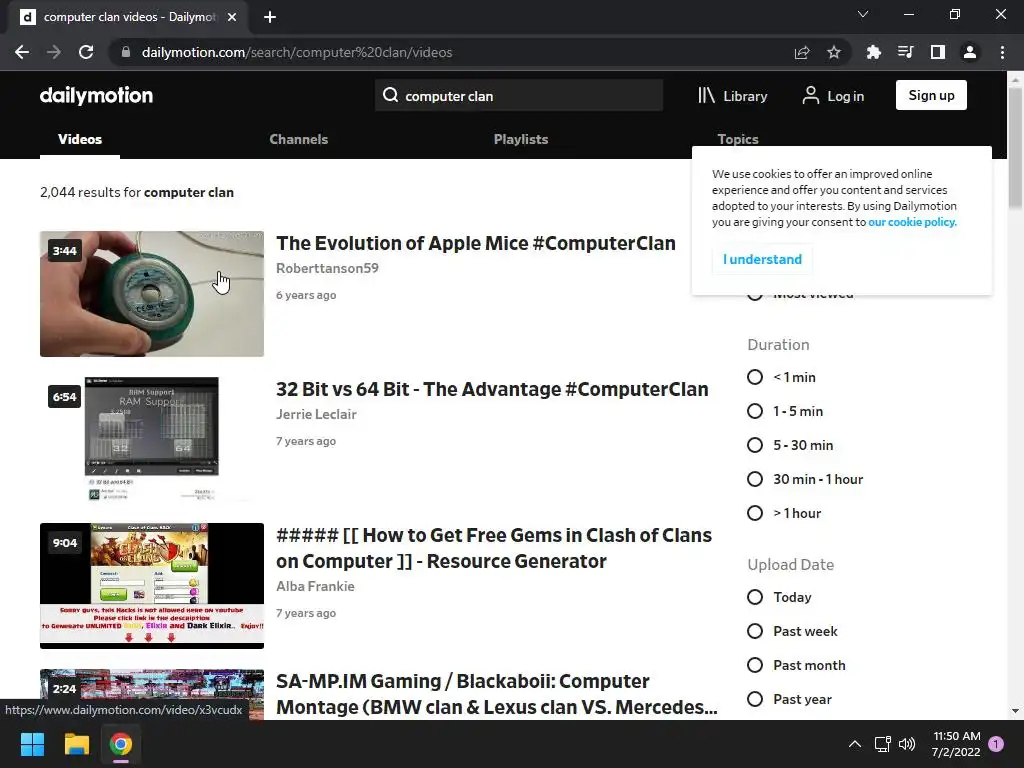
Task: Close the computer clan videos tab
Action: [232, 17]
